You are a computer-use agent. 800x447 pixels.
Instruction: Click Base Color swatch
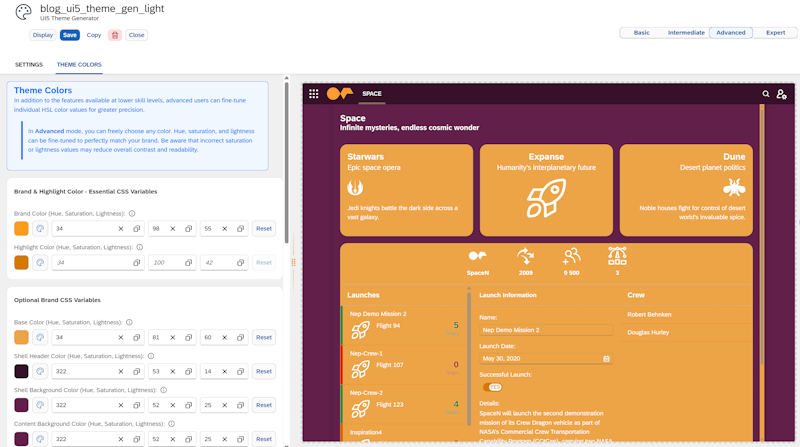coord(21,337)
